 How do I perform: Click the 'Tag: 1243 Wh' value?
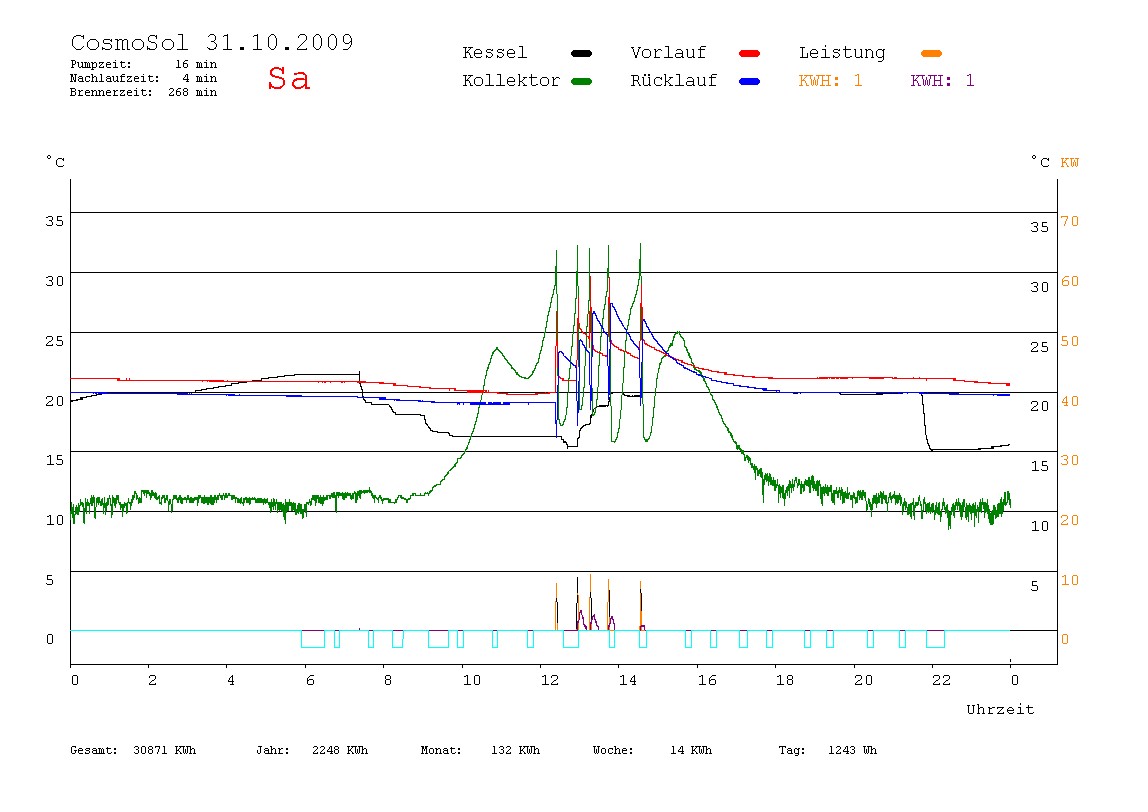pyautogui.click(x=828, y=750)
